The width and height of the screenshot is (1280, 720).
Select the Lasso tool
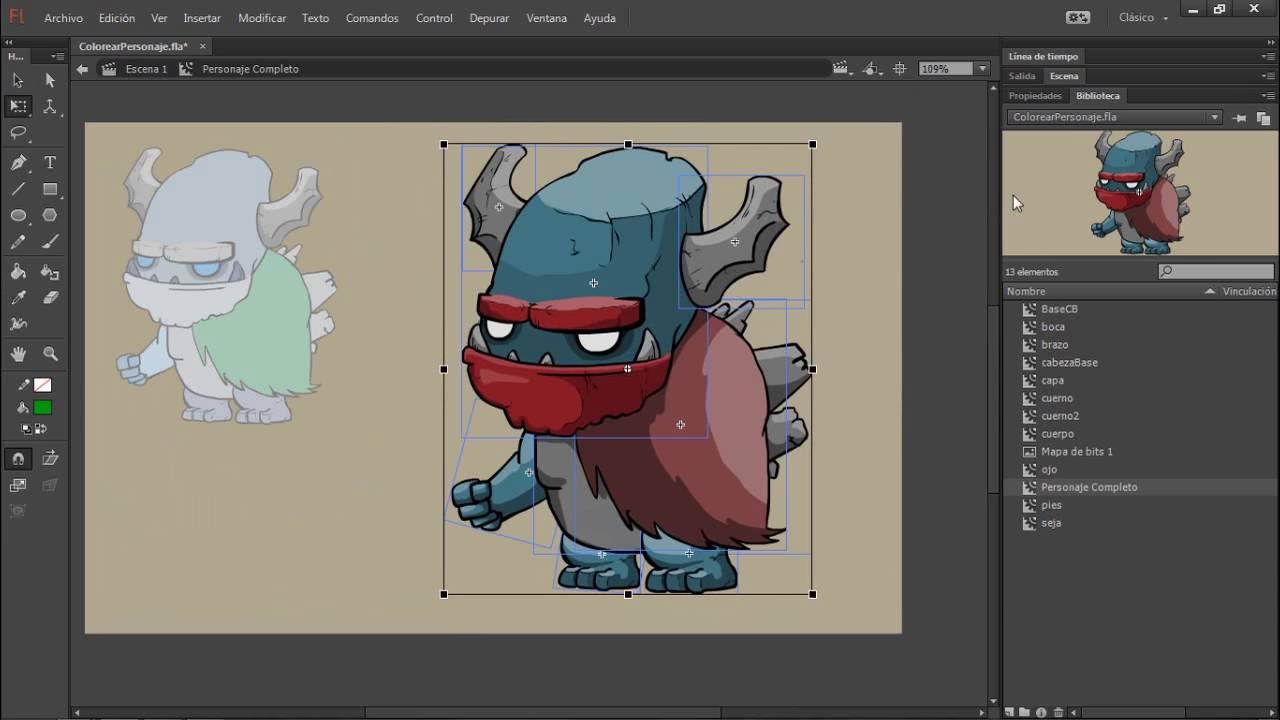coord(18,133)
